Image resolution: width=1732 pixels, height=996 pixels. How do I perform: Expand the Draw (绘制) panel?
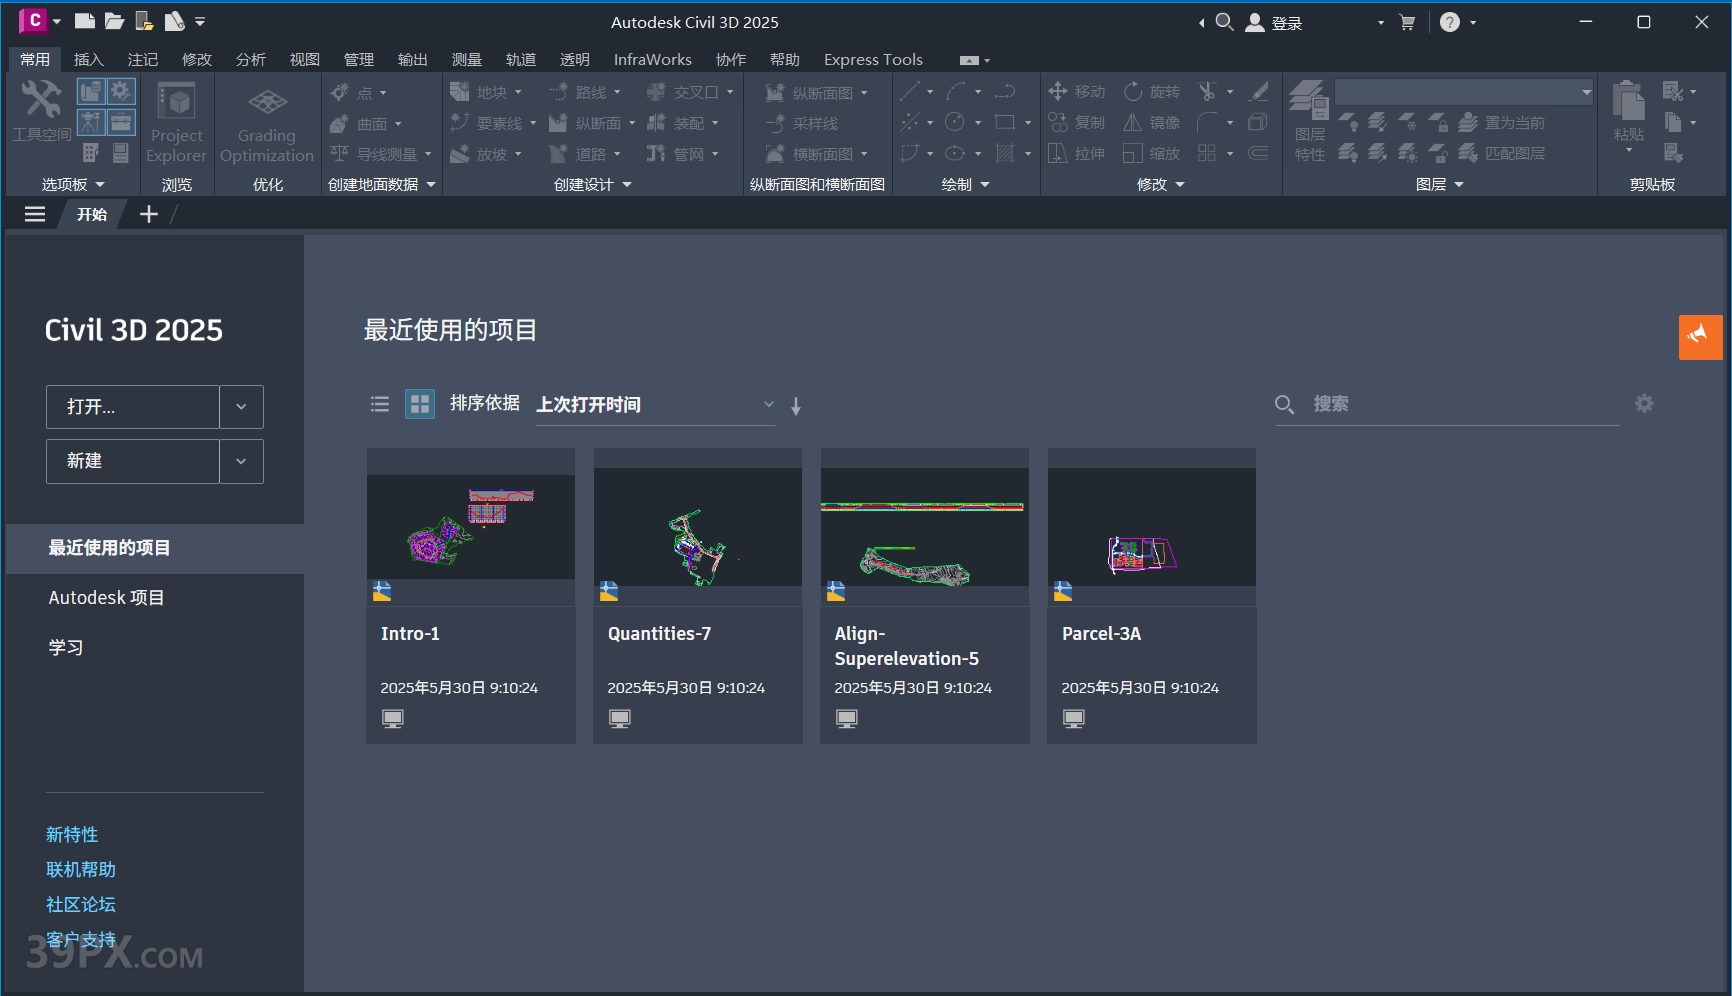[x=966, y=184]
